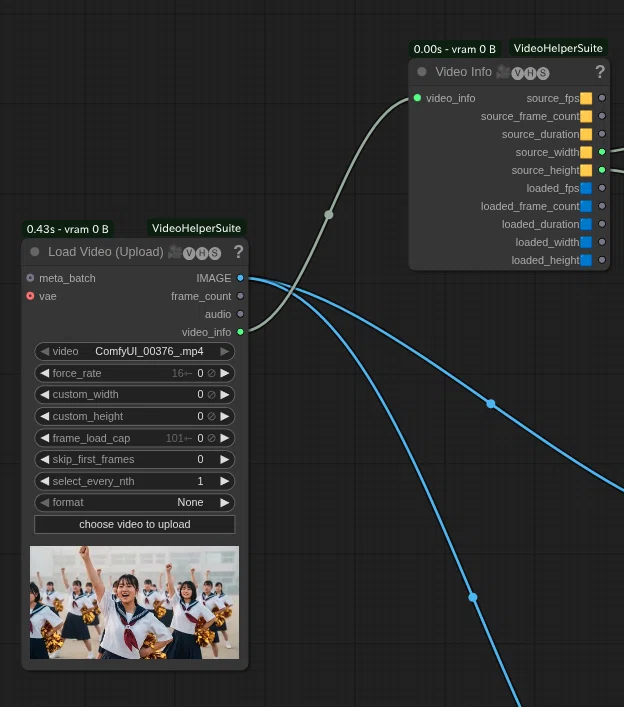Select the reroute dot on the video_info link

pyautogui.click(x=329, y=215)
